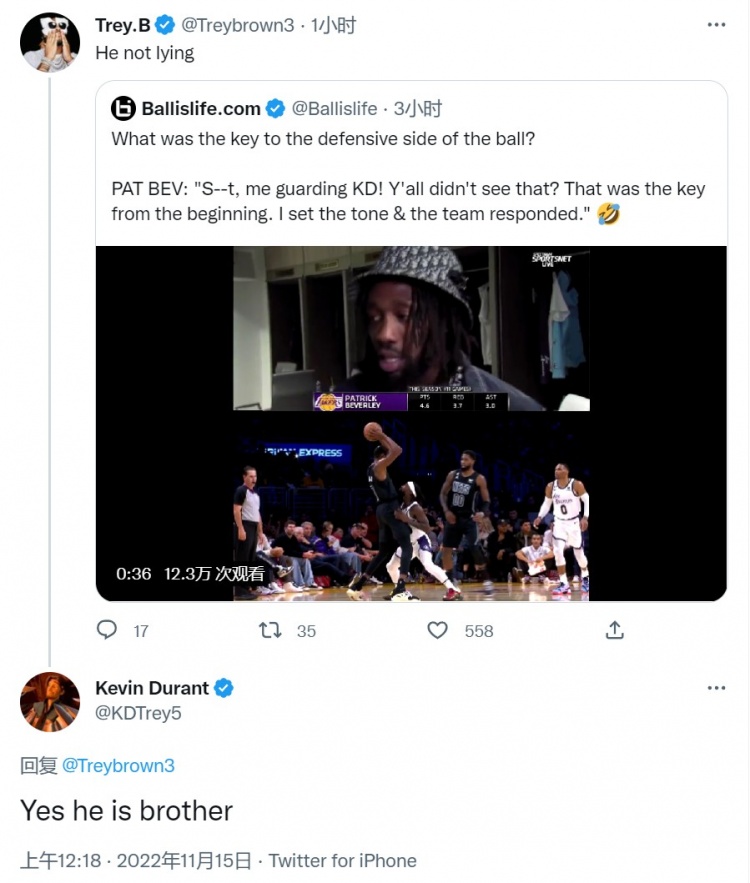Click Kevin Durant's verified checkmark badge

[224, 688]
